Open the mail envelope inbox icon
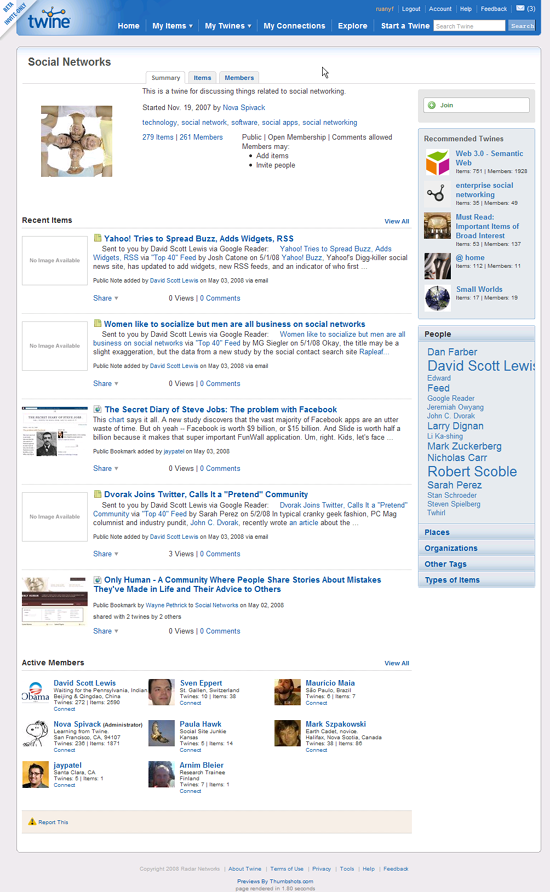 (x=520, y=9)
